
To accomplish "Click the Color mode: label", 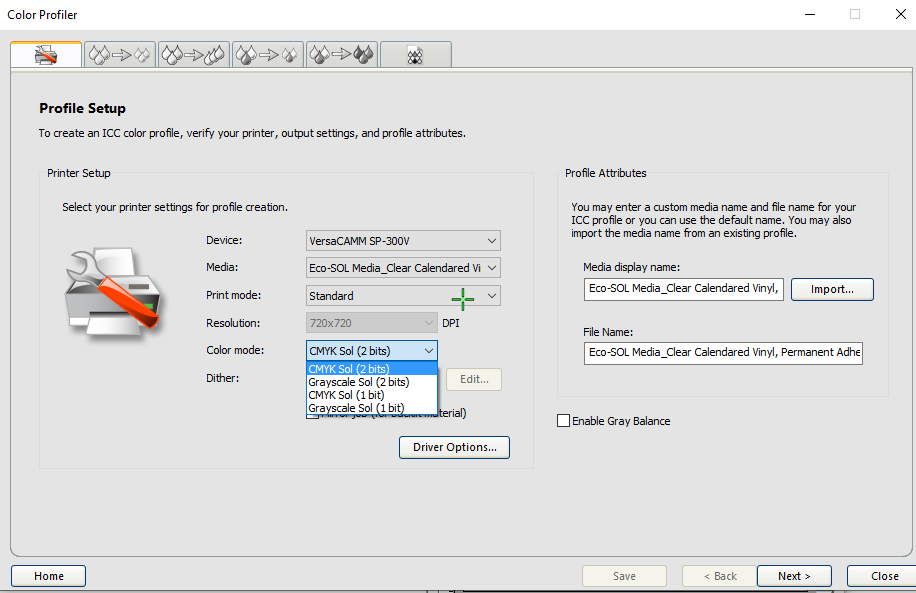I will (235, 350).
